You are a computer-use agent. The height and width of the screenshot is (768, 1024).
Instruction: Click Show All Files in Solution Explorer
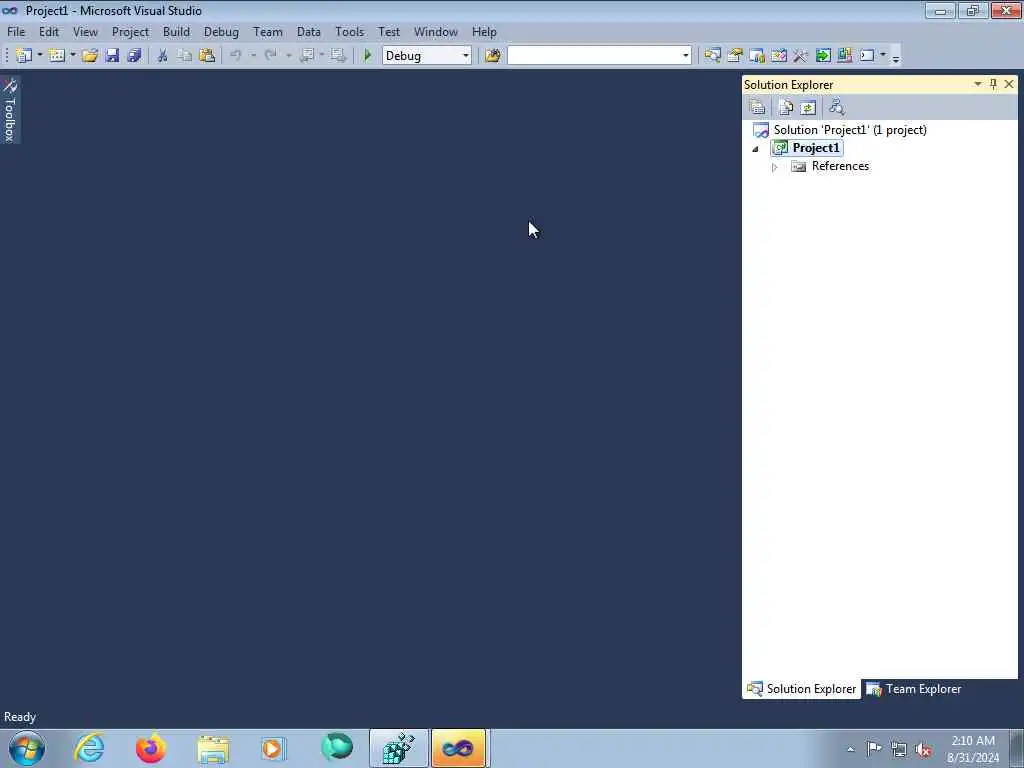(x=786, y=107)
